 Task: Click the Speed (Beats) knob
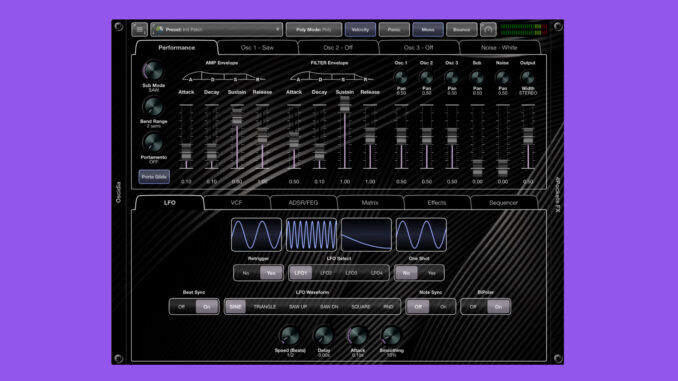click(290, 336)
